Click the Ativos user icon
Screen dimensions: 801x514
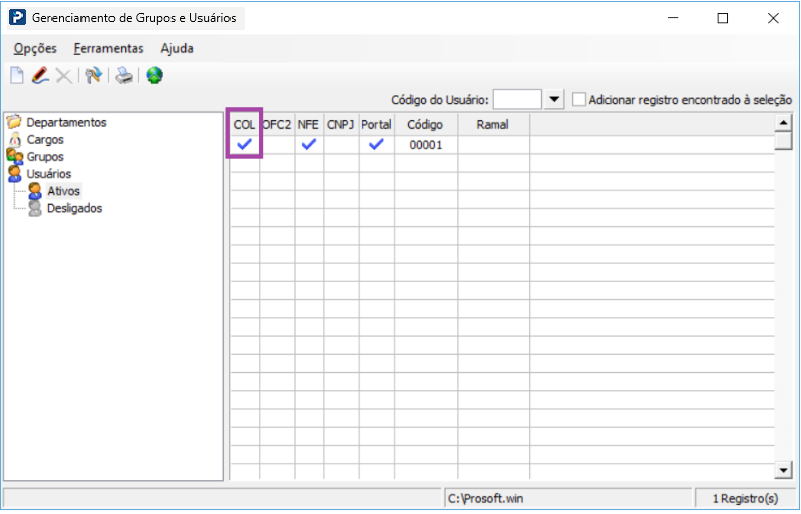(35, 191)
